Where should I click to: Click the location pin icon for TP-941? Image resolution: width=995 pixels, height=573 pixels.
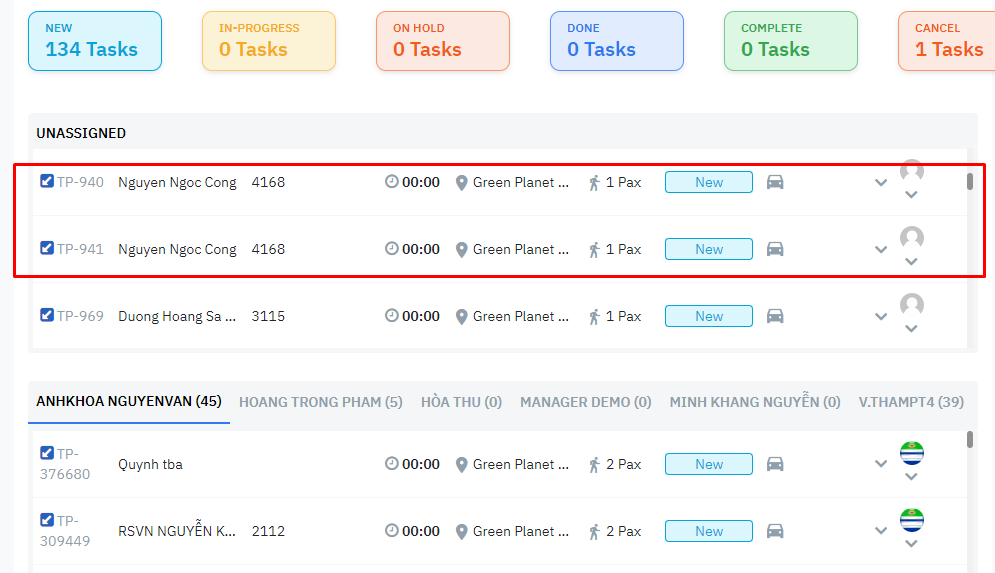pyautogui.click(x=462, y=250)
